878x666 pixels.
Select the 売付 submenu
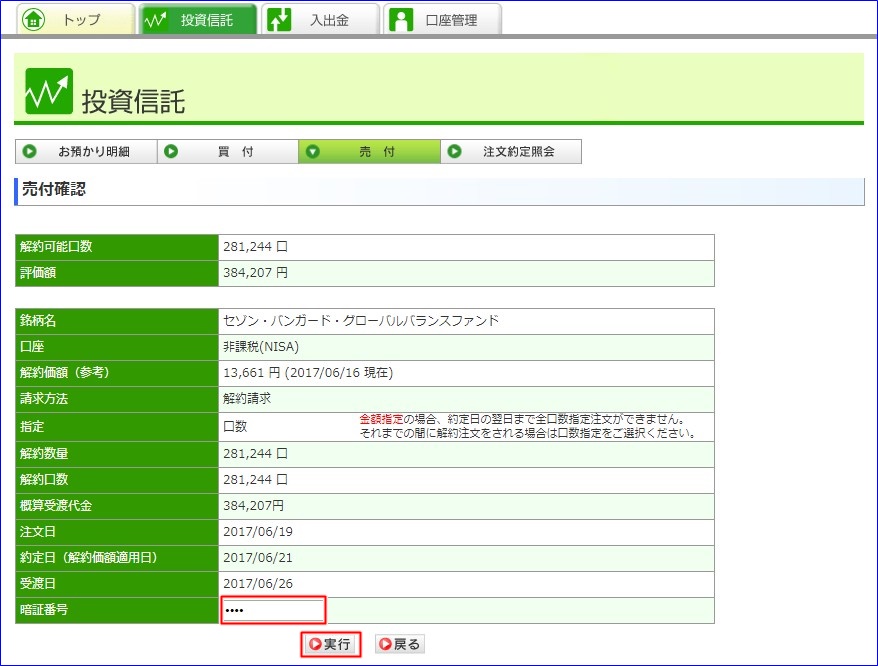point(370,151)
